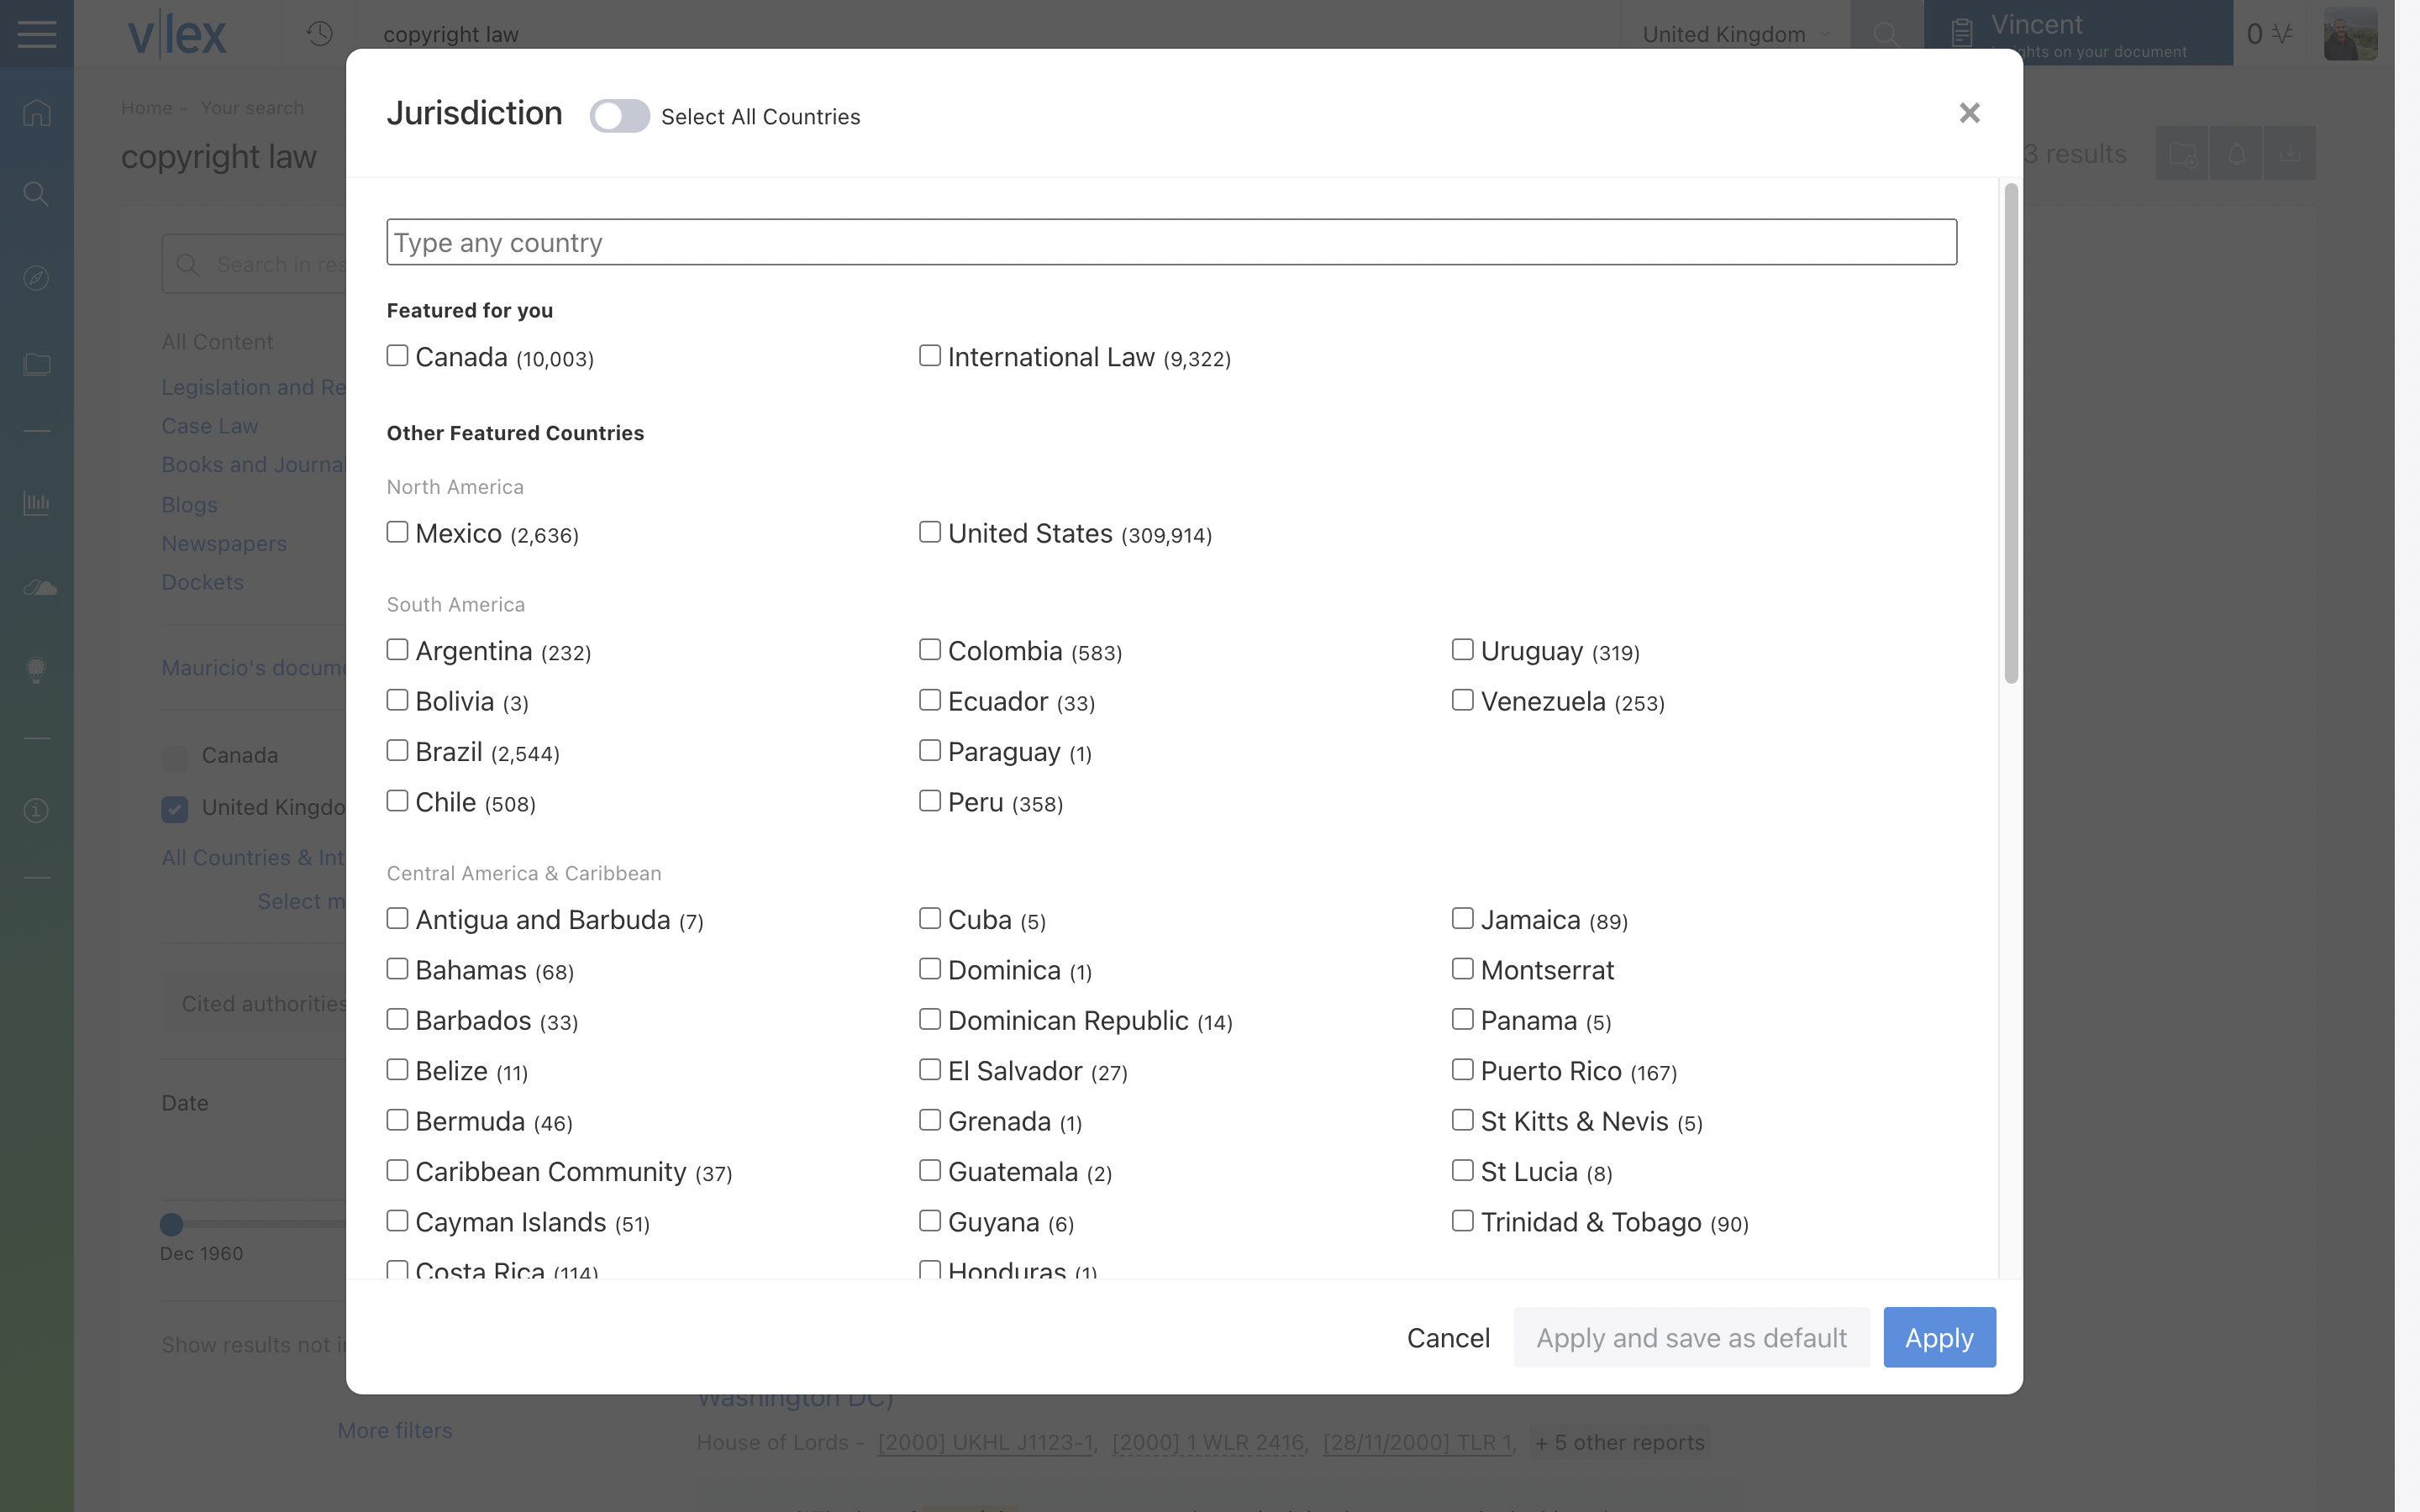Open the Blogs filter link
The image size is (2420, 1512).
190,505
